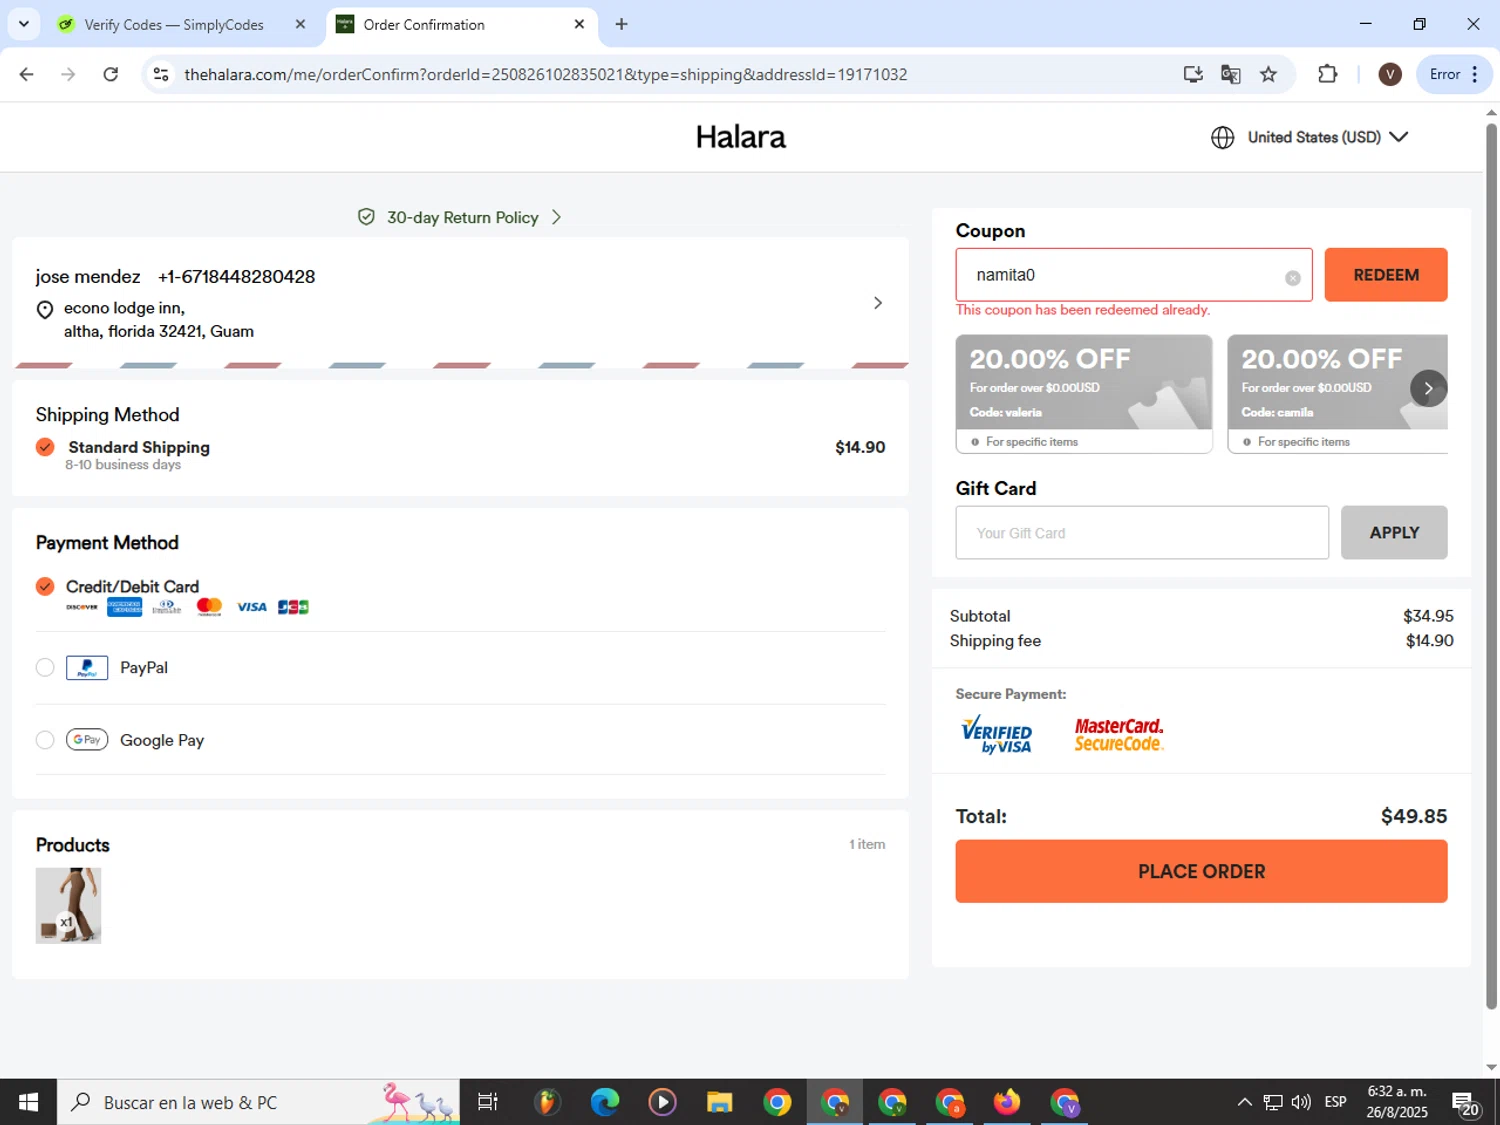Open Microsoft Edge from the taskbar
Screen dimensions: 1500x1125
tap(605, 1102)
